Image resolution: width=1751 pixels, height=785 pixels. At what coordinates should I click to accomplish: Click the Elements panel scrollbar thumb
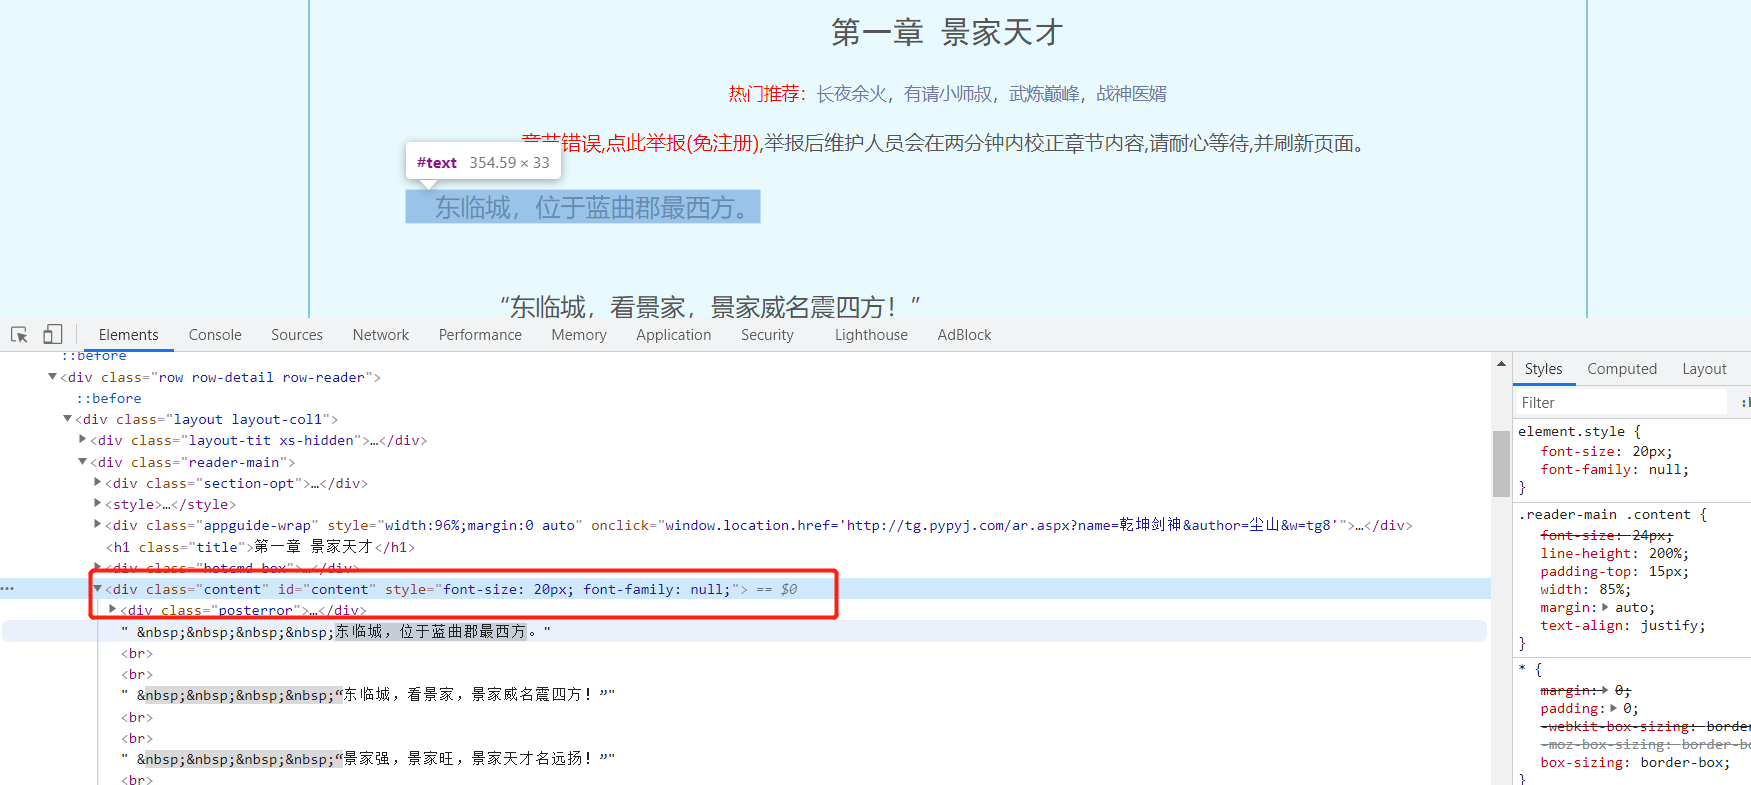(1501, 463)
